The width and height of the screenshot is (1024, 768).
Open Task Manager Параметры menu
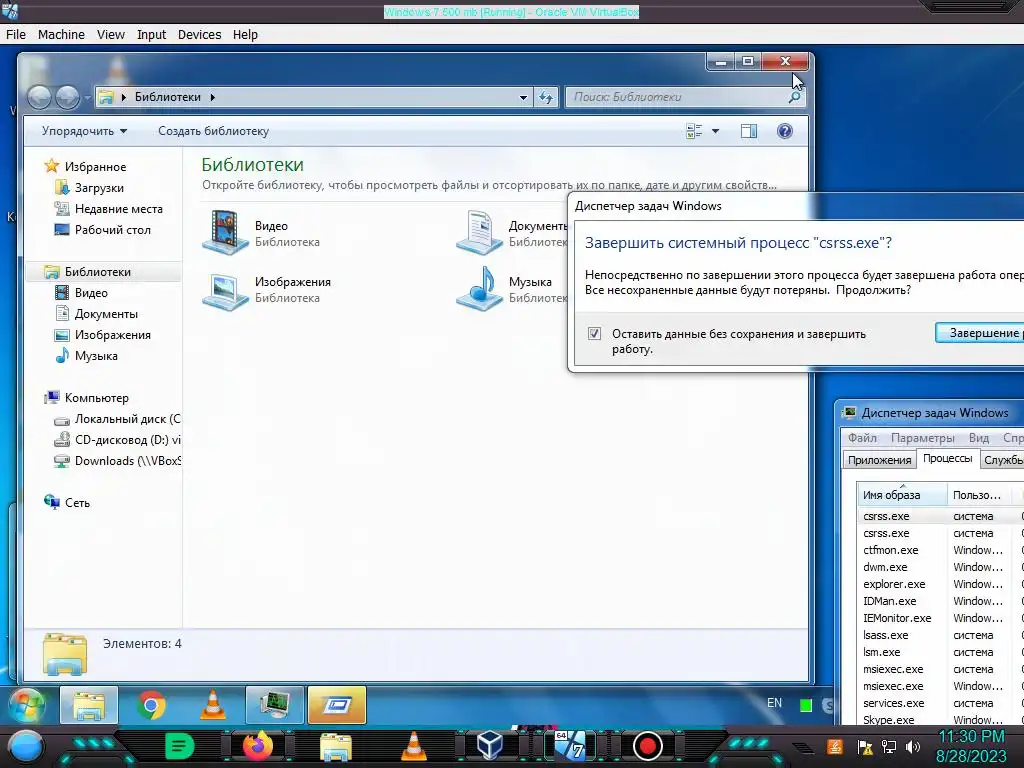pos(923,438)
